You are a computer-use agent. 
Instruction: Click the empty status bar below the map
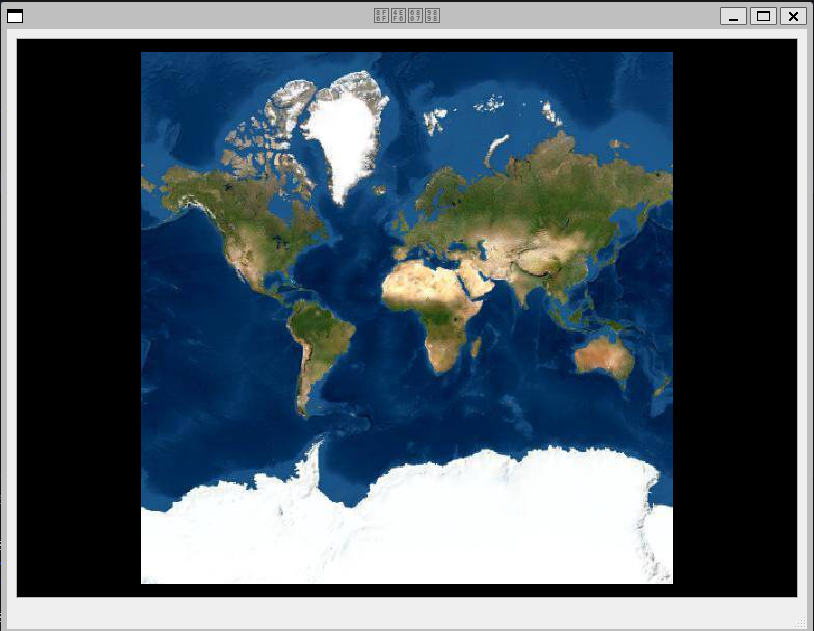coord(400,611)
